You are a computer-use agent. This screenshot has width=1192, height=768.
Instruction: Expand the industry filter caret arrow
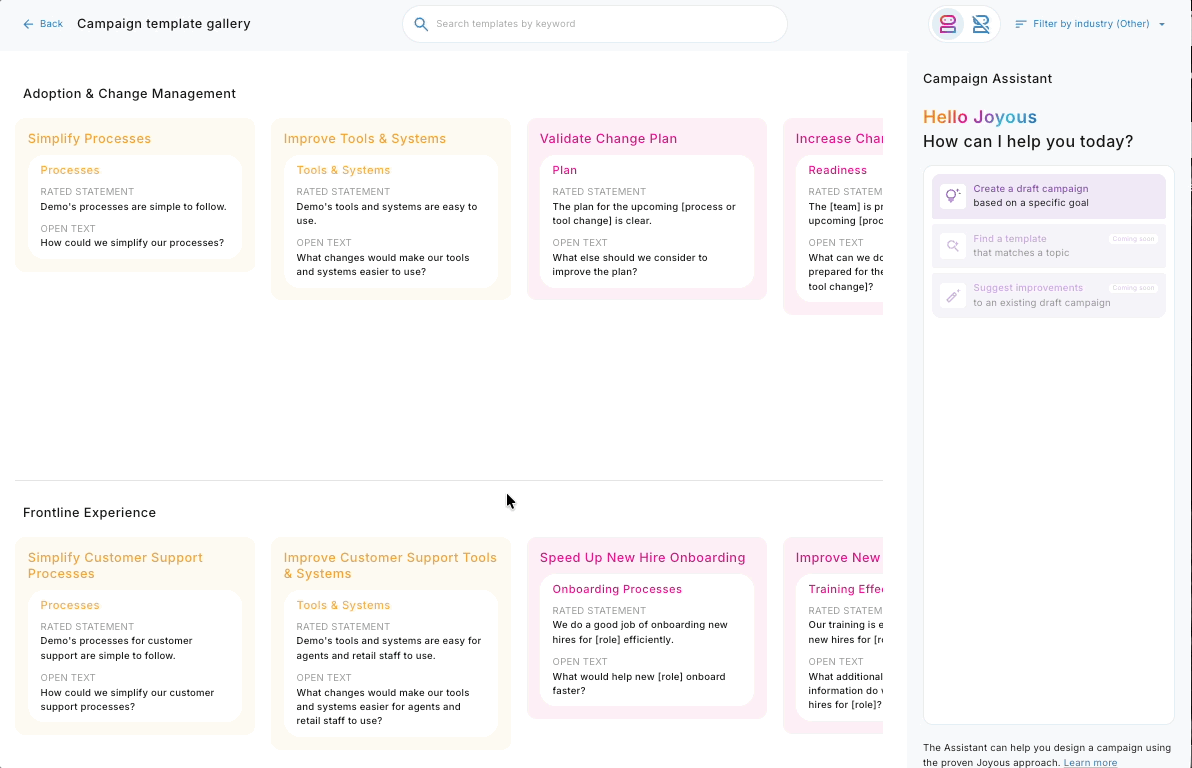coord(1162,25)
